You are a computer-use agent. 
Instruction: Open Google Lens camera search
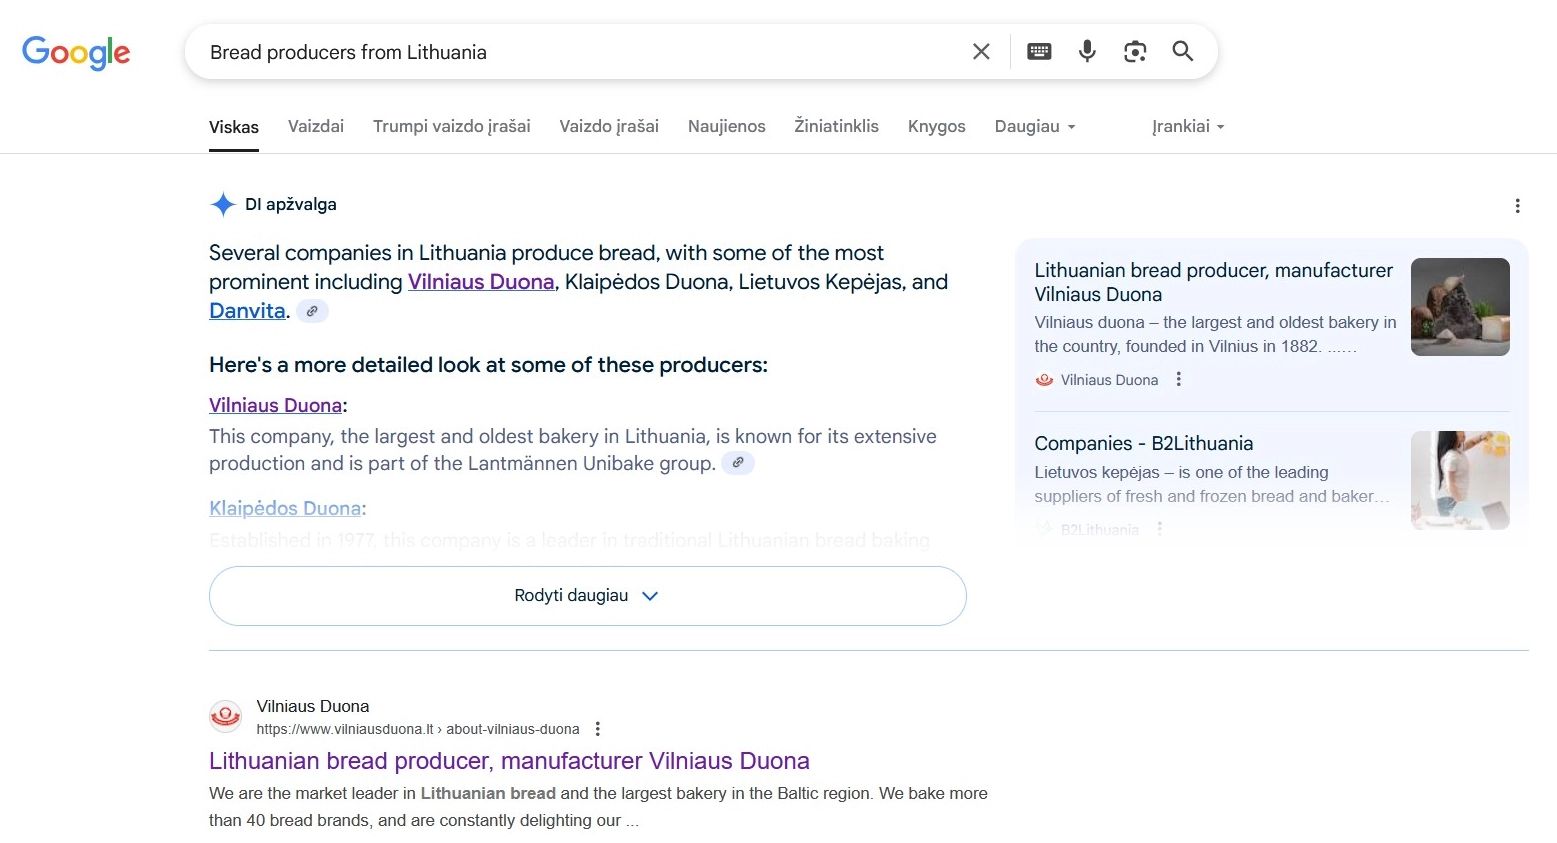[1135, 51]
